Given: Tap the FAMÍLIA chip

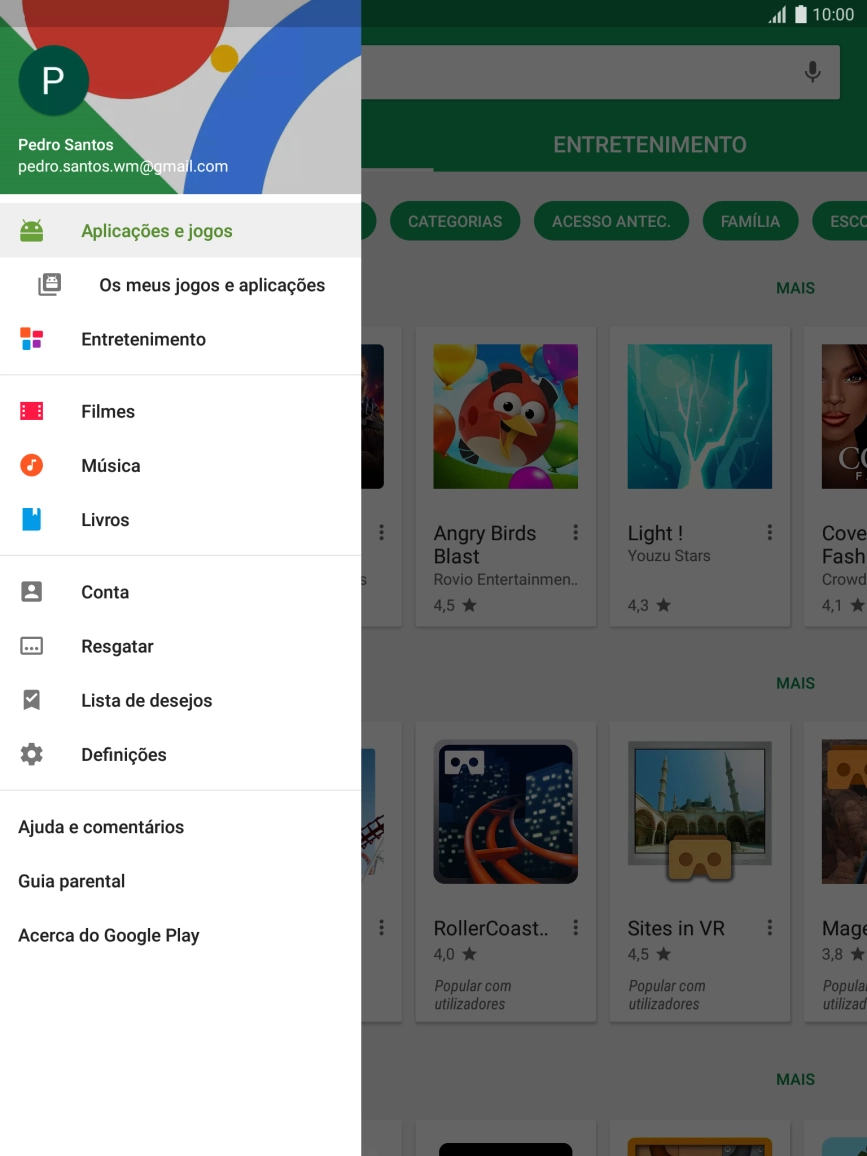Looking at the screenshot, I should coord(750,221).
